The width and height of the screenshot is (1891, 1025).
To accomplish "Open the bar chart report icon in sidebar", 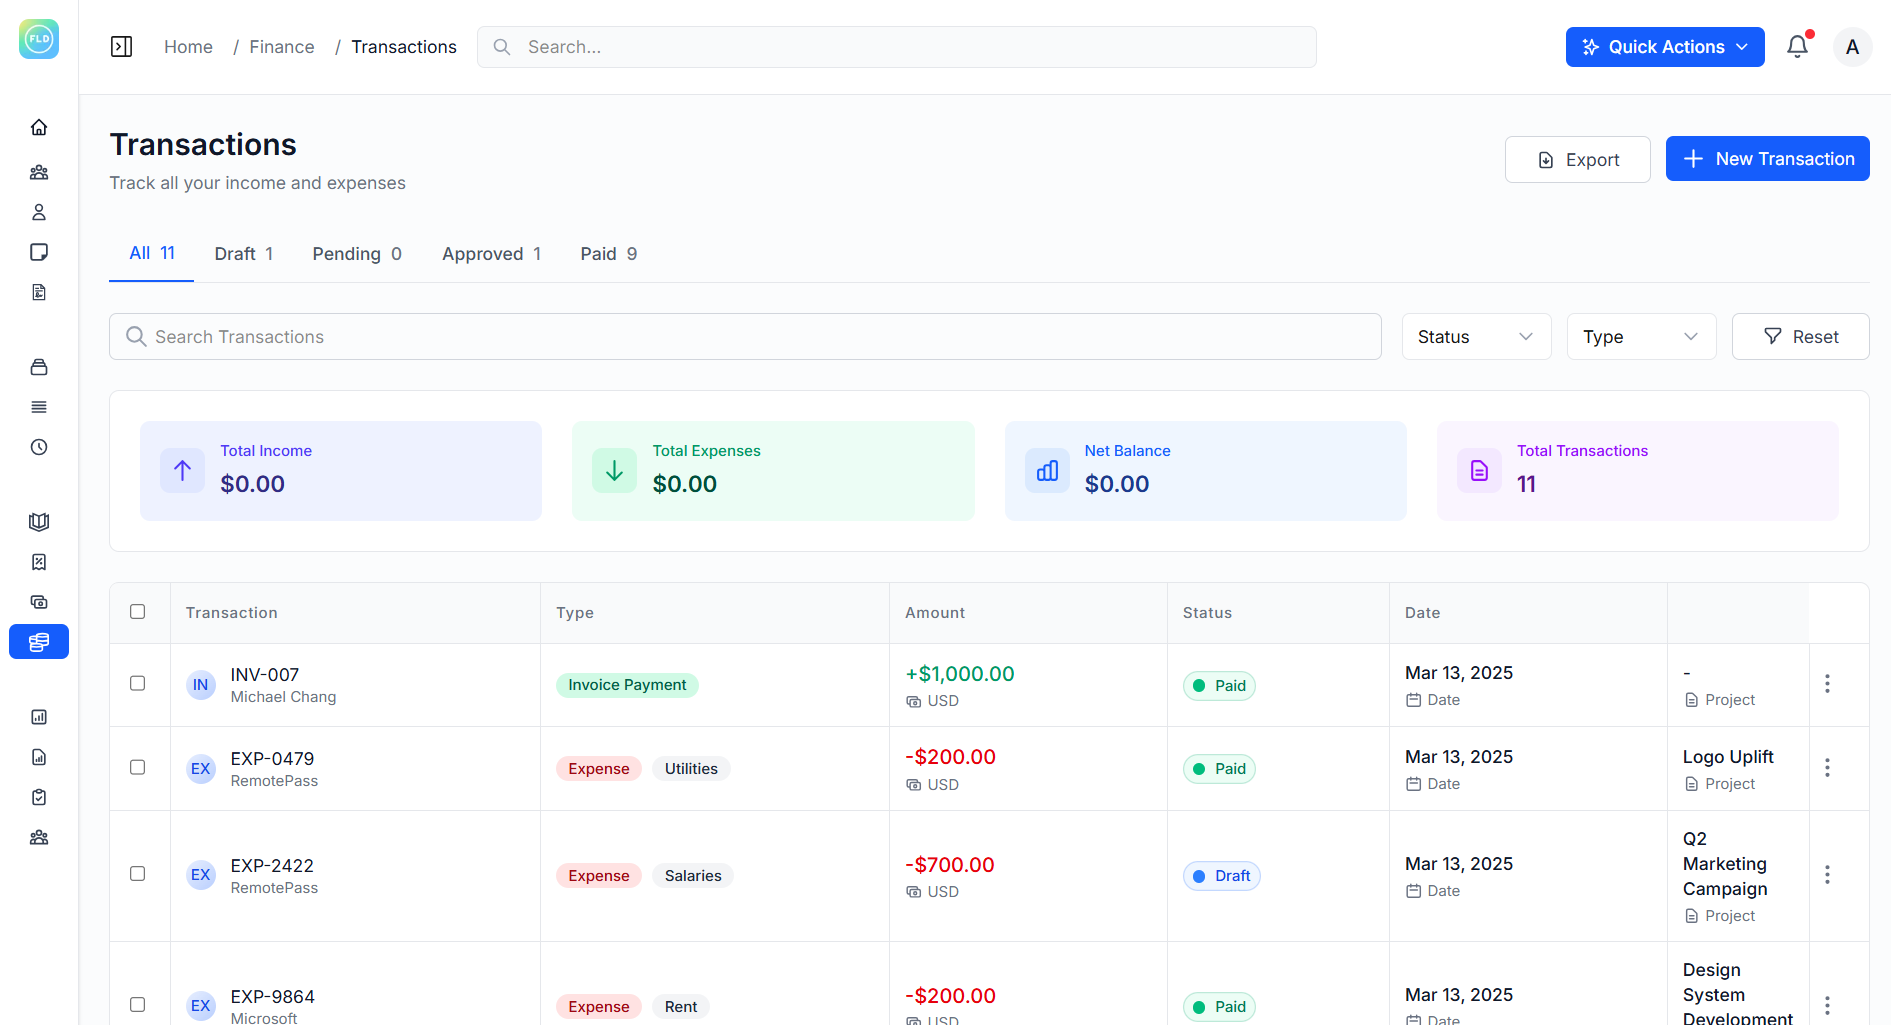I will pos(39,717).
